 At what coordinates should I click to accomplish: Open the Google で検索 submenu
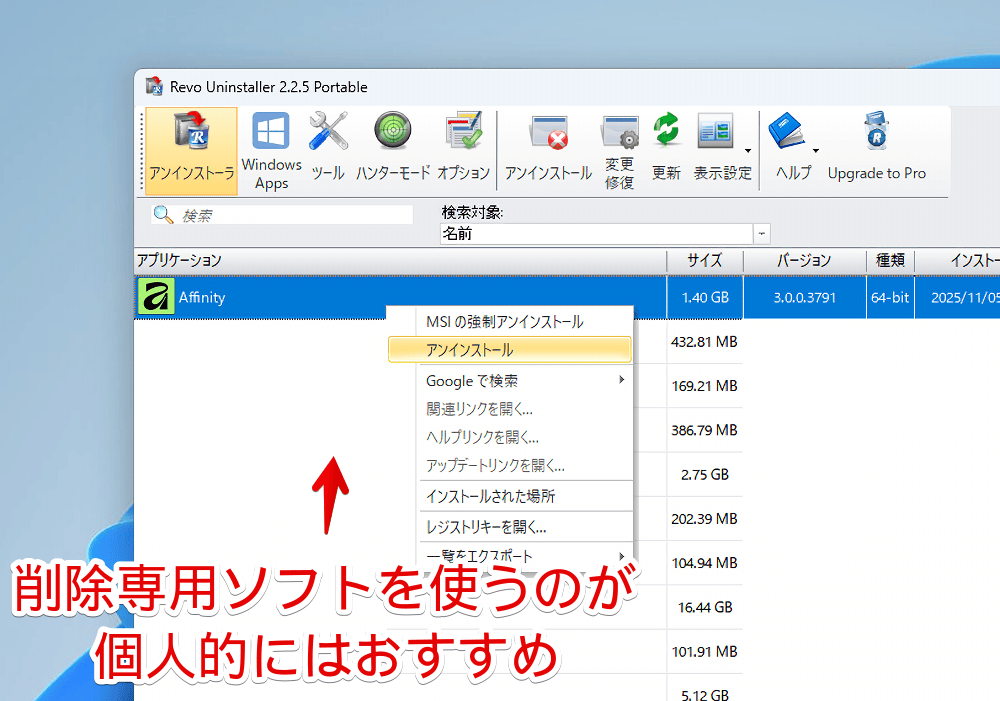coord(509,380)
